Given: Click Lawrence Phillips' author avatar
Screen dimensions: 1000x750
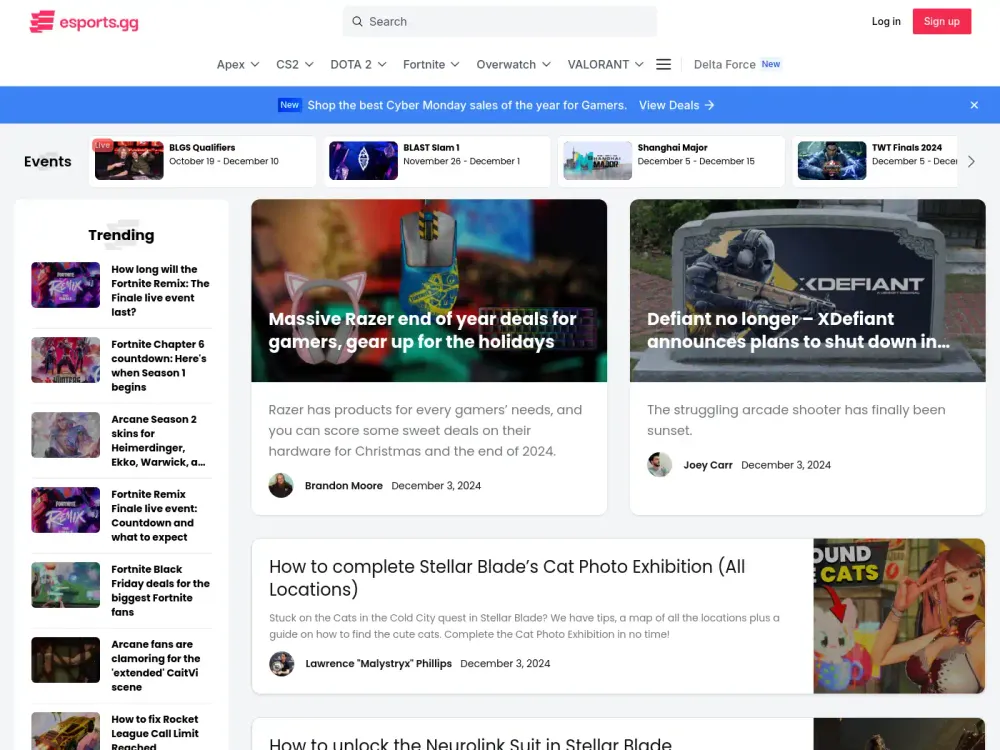Looking at the screenshot, I should pos(282,664).
